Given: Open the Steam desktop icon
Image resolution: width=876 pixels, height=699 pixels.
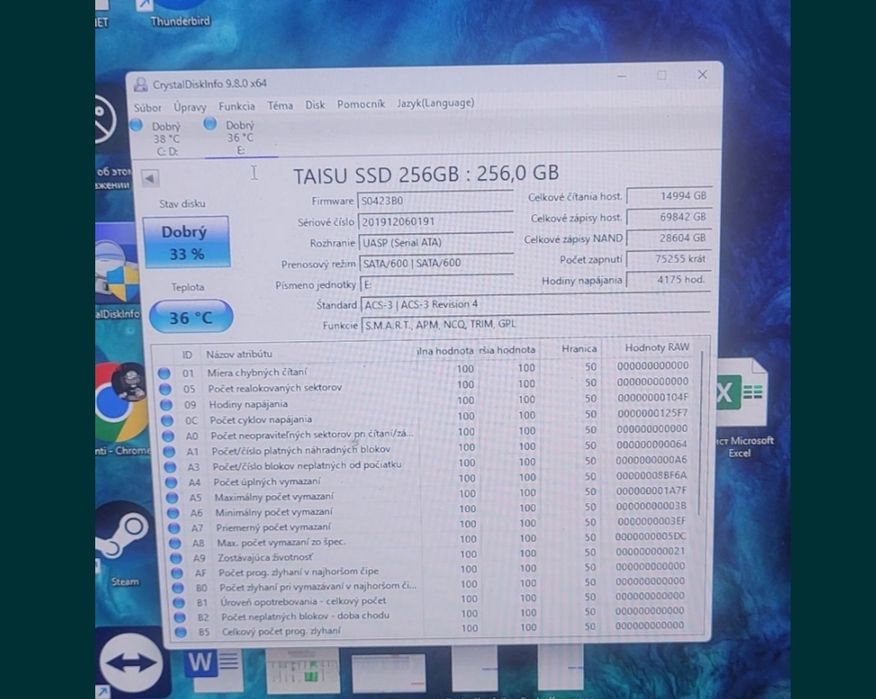Looking at the screenshot, I should click(x=123, y=542).
